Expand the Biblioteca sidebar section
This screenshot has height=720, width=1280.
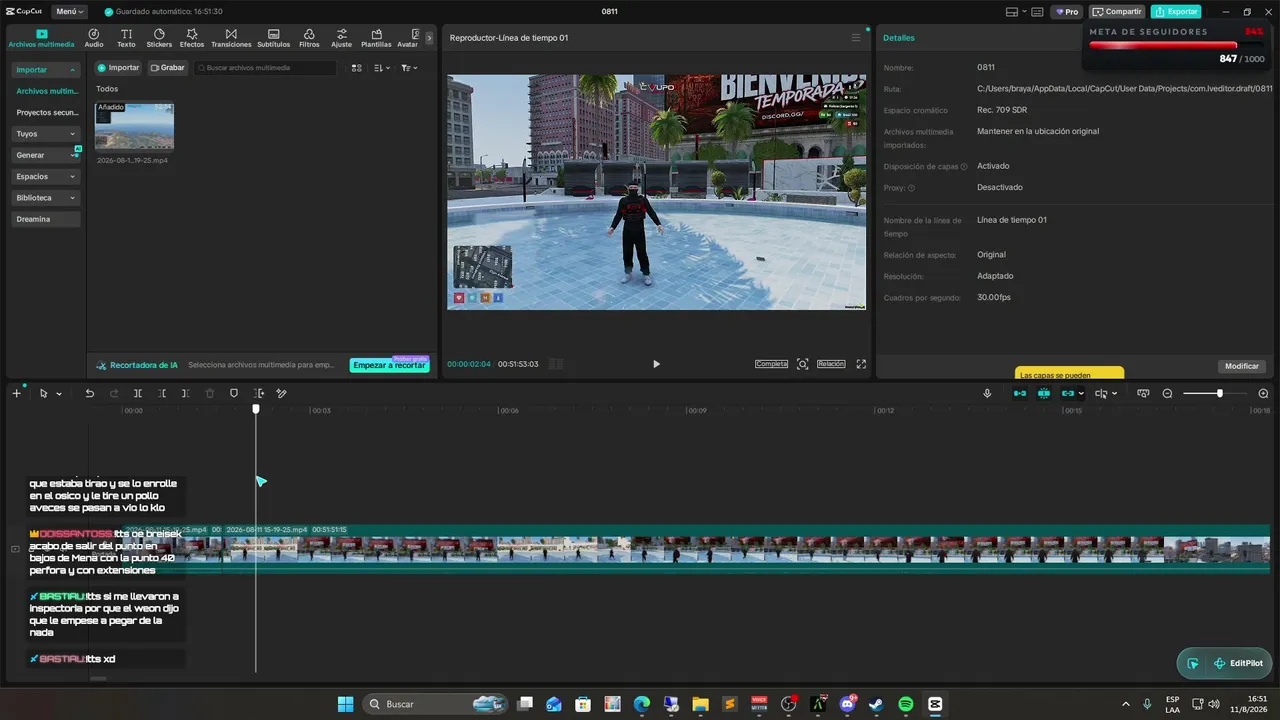tap(46, 198)
